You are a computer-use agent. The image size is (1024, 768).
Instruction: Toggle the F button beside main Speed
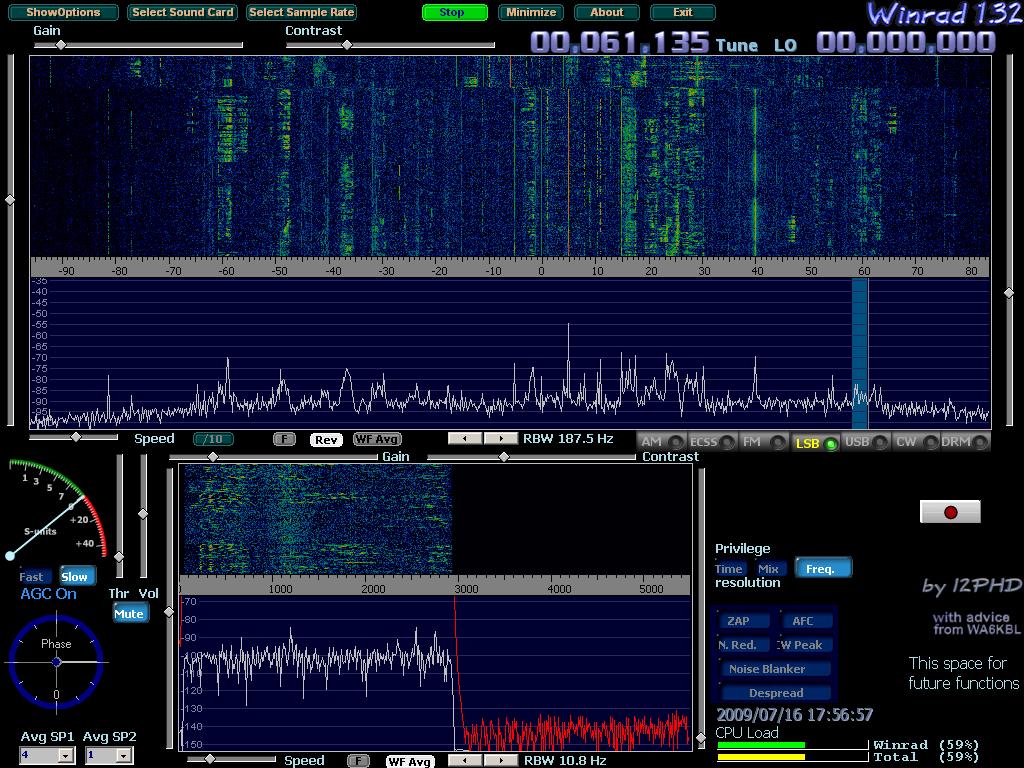point(284,440)
